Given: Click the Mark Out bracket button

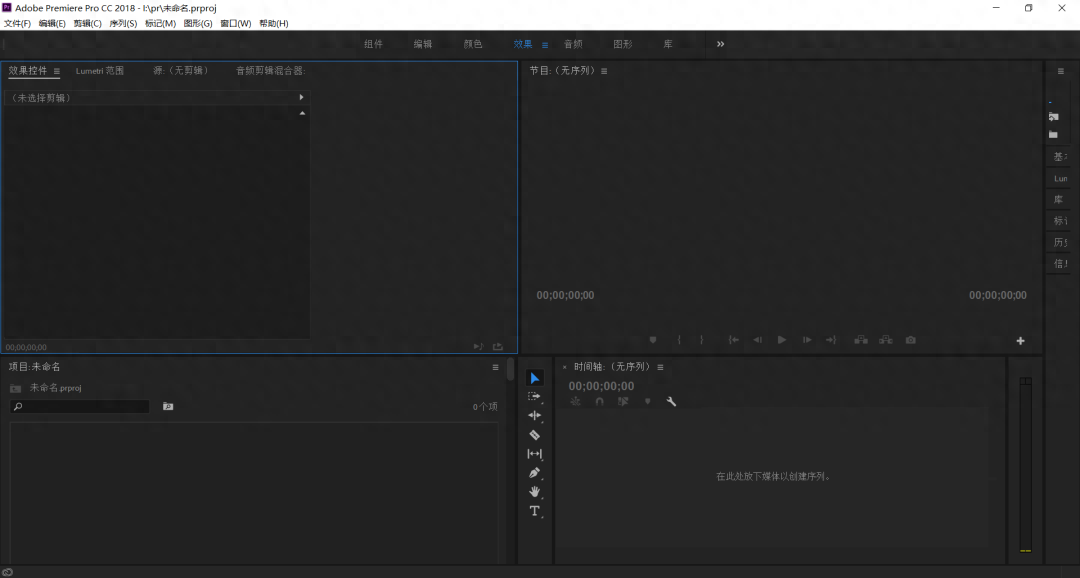Looking at the screenshot, I should 702,340.
